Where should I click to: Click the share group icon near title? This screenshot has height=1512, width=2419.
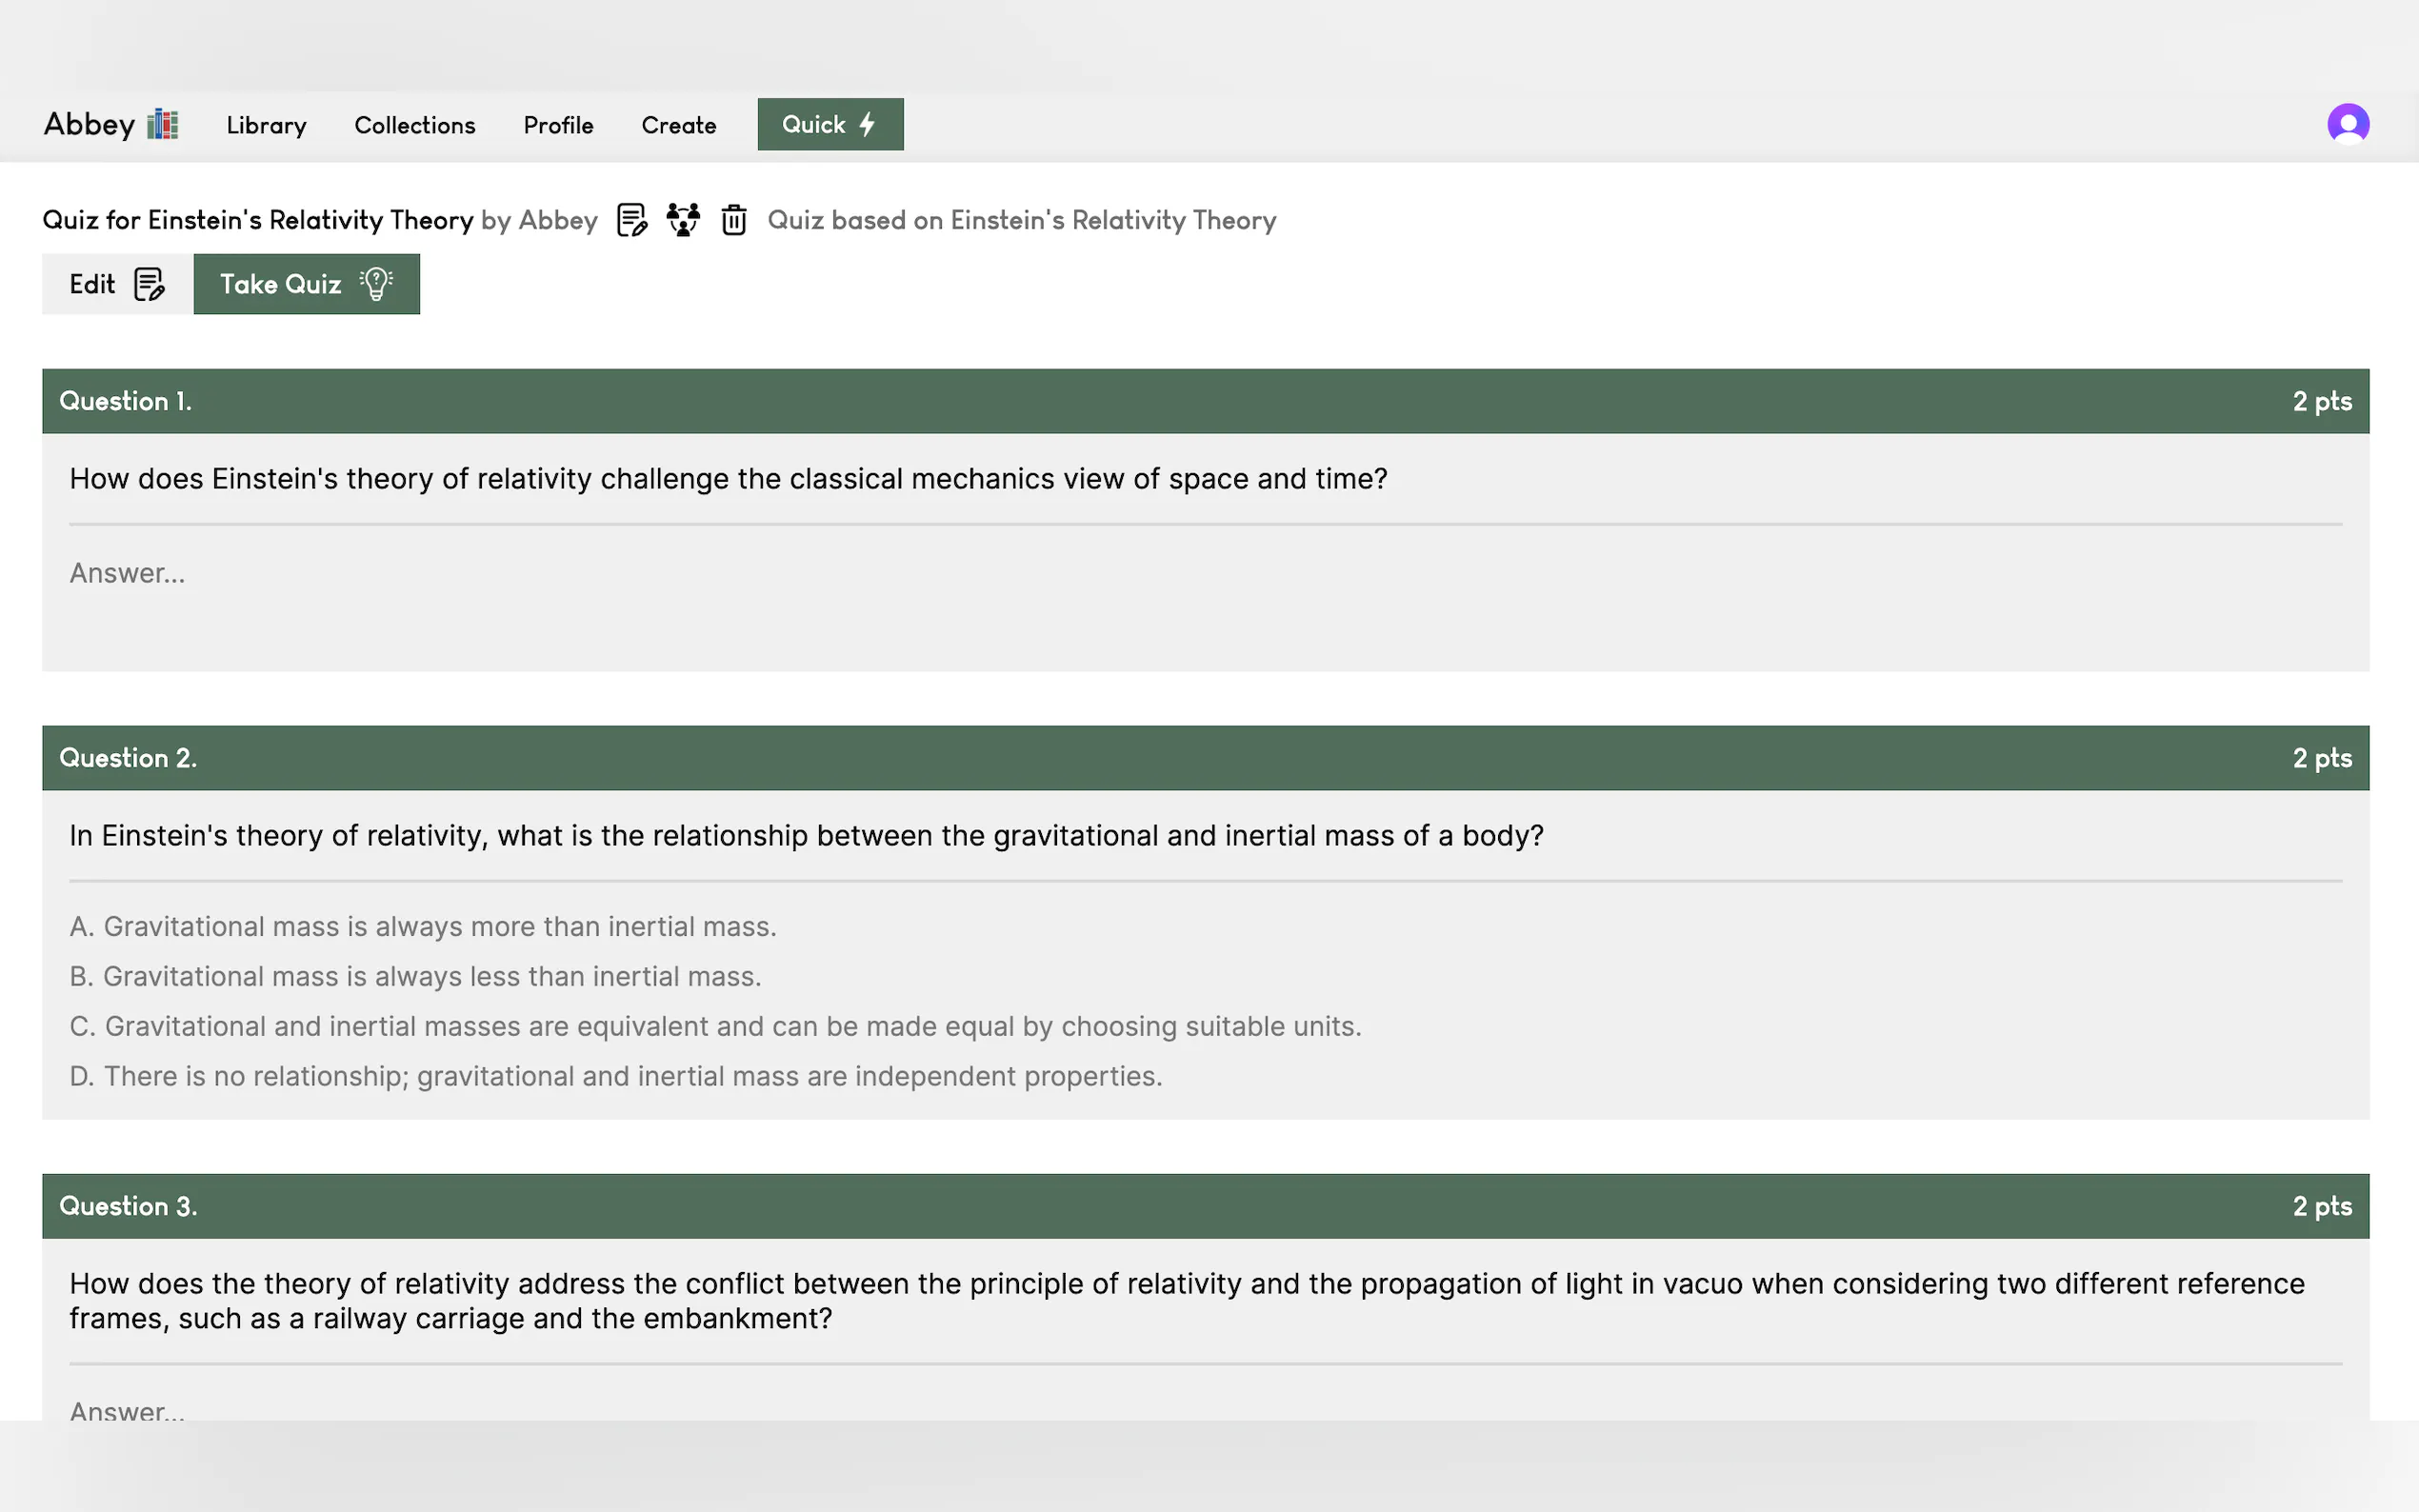683,220
